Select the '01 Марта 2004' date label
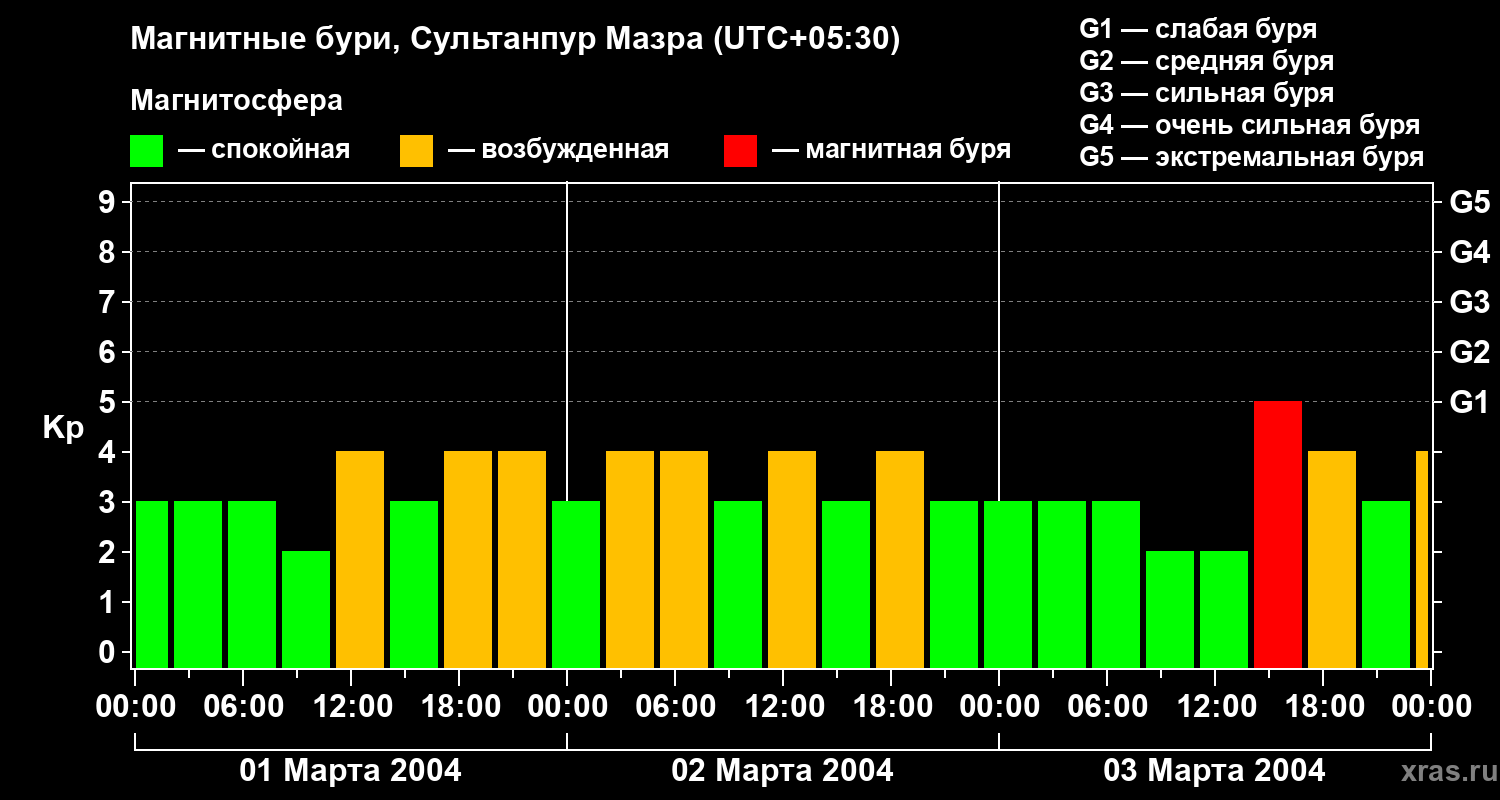The width and height of the screenshot is (1500, 800). point(351,771)
